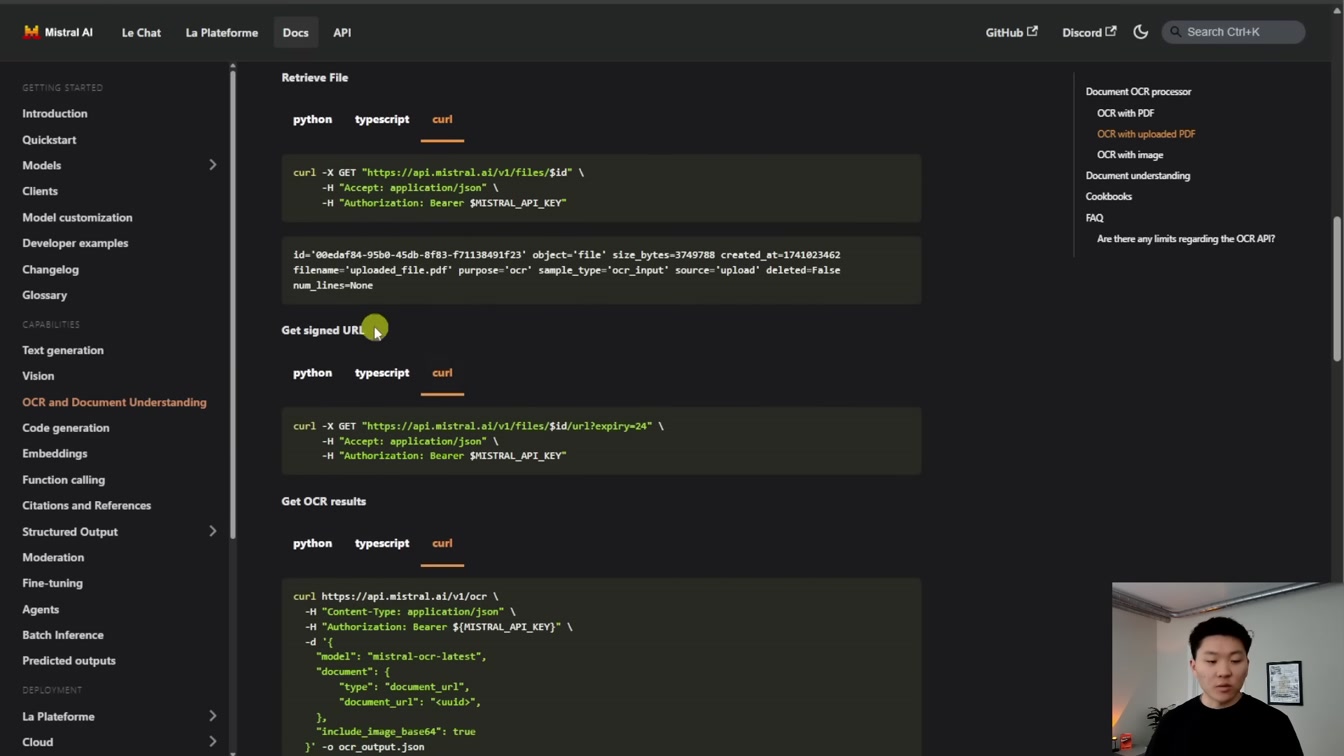Open Function calling page
Image resolution: width=1344 pixels, height=756 pixels.
[63, 480]
